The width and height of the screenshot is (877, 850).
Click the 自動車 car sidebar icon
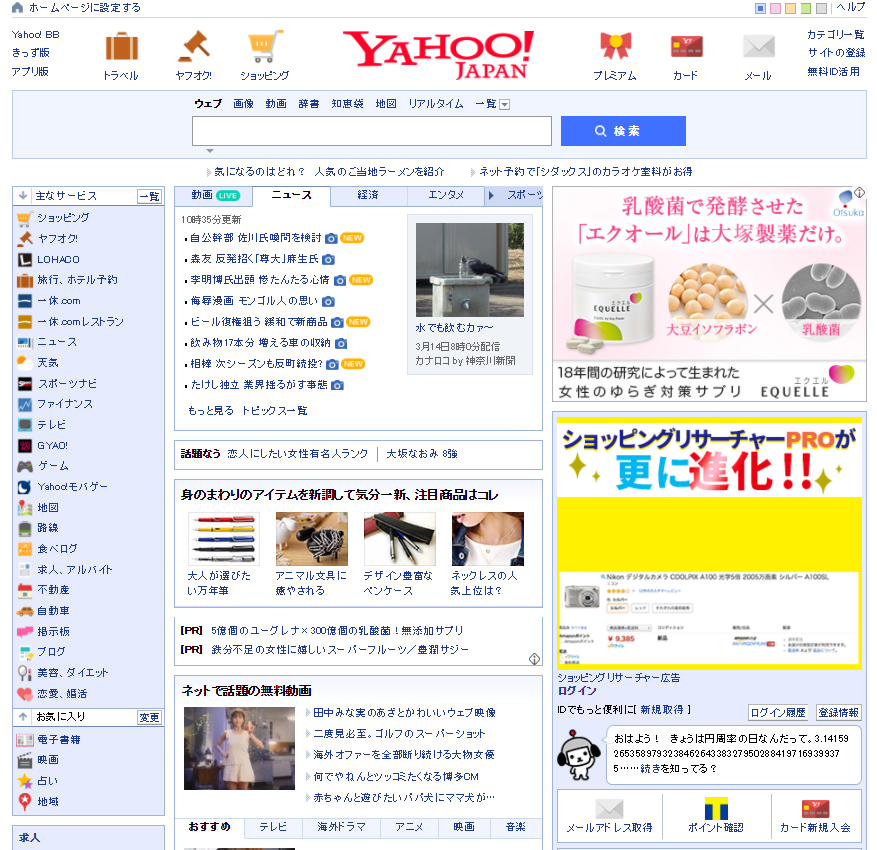[x=25, y=611]
